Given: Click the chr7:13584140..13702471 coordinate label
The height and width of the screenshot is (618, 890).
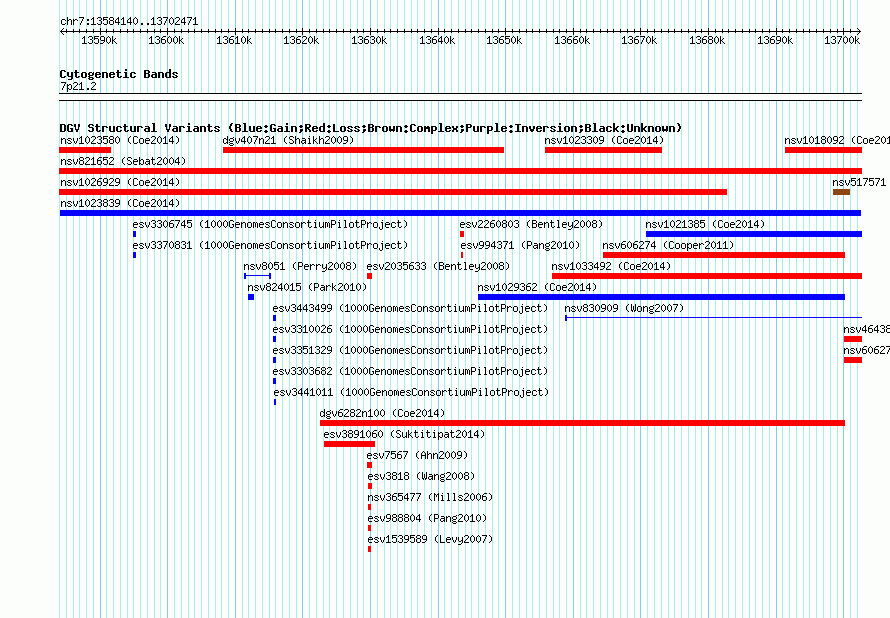Looking at the screenshot, I should (129, 22).
